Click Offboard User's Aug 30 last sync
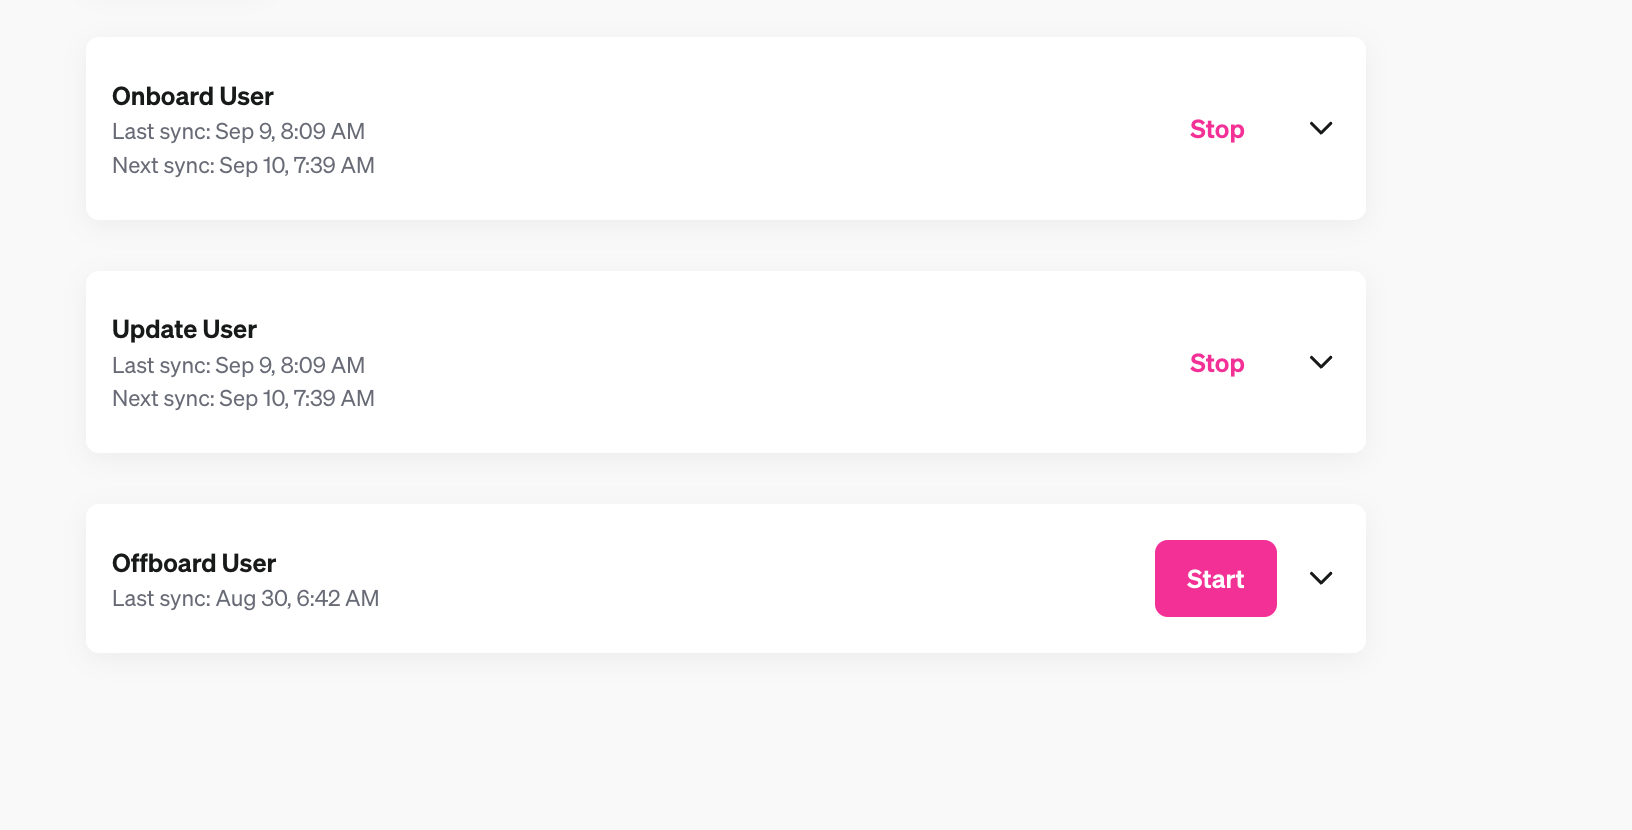This screenshot has height=830, width=1632. (245, 598)
